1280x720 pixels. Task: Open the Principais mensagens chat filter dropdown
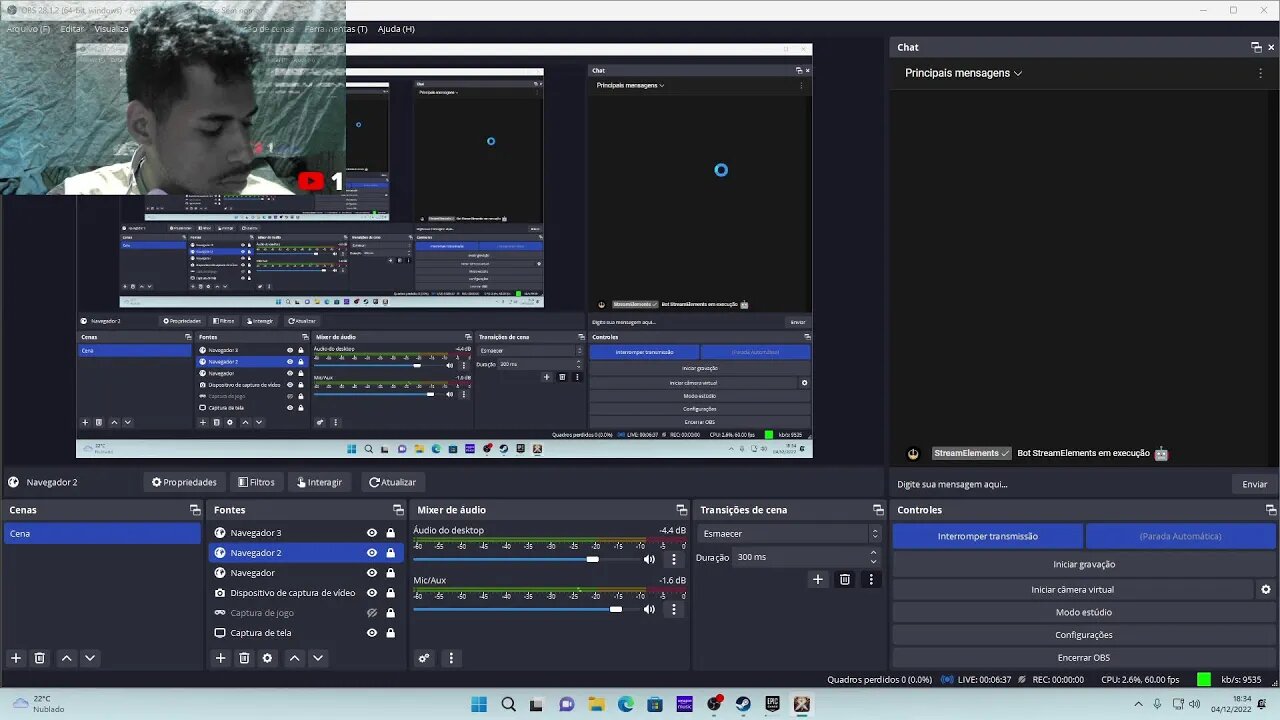pyautogui.click(x=963, y=73)
